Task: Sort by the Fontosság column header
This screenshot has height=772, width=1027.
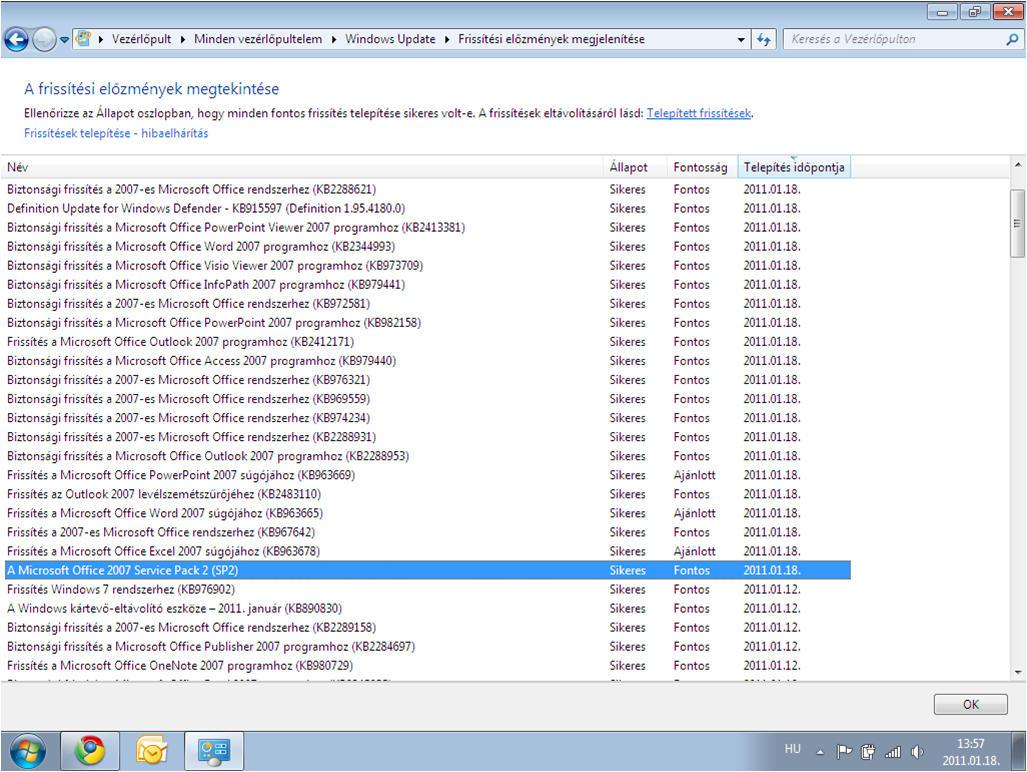Action: 702,167
